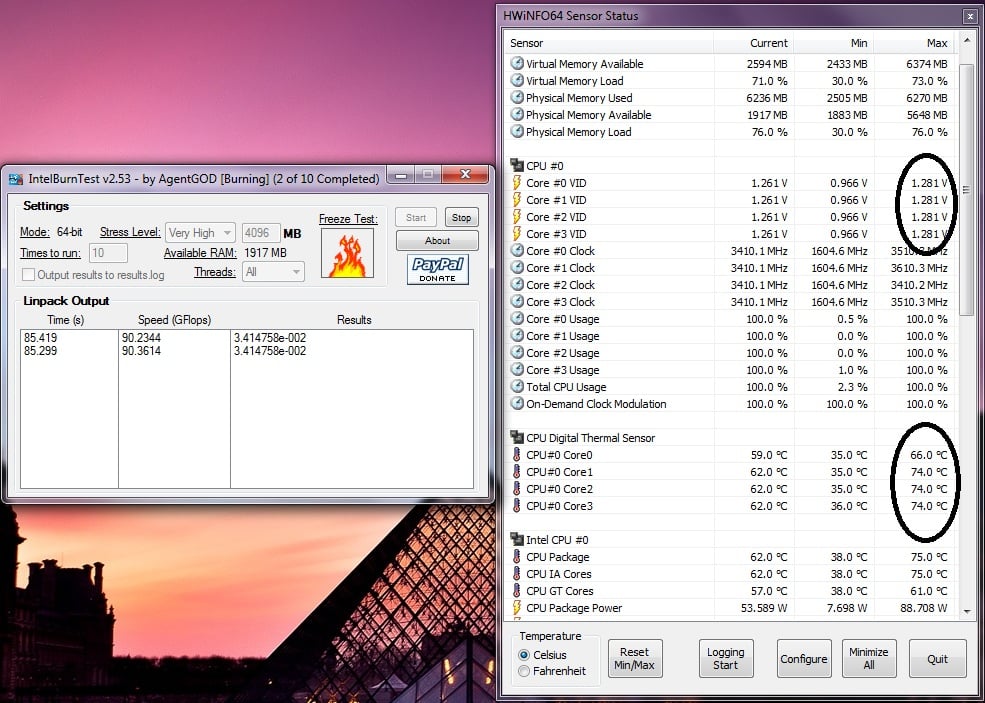The image size is (985, 703).
Task: Close the HWiNFO64 Sensor Status window
Action: click(970, 17)
